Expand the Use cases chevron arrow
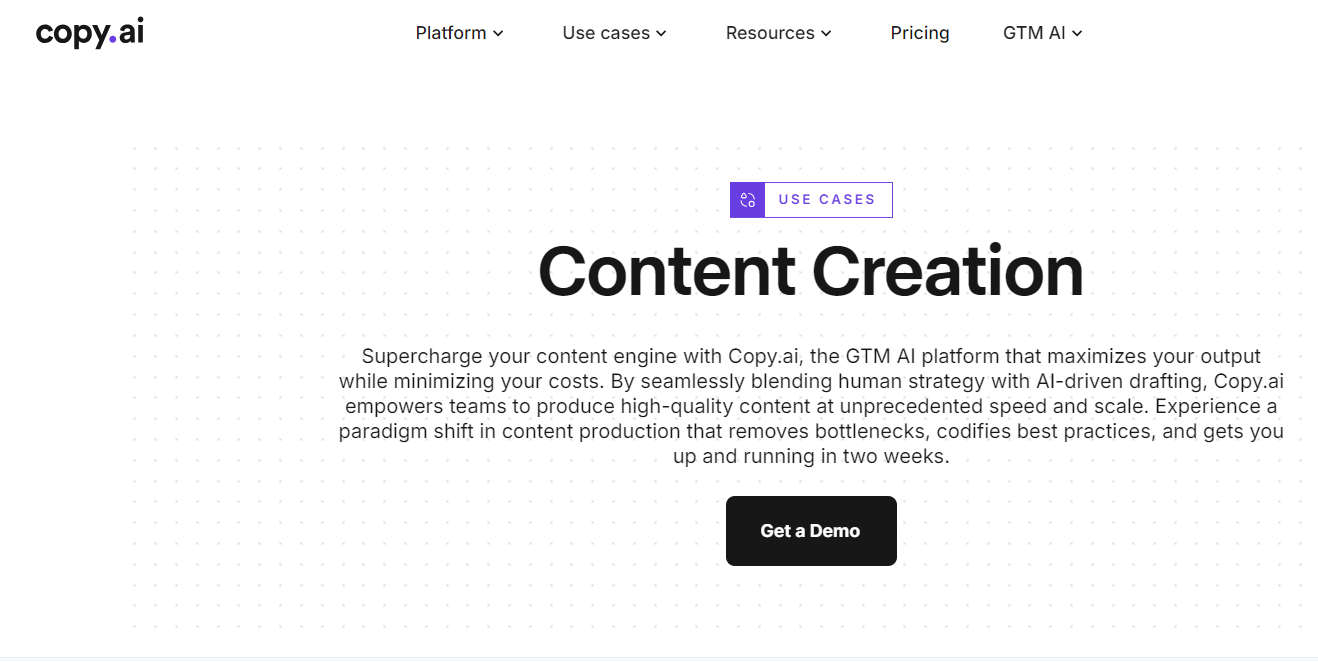The width and height of the screenshot is (1318, 662). tap(661, 34)
